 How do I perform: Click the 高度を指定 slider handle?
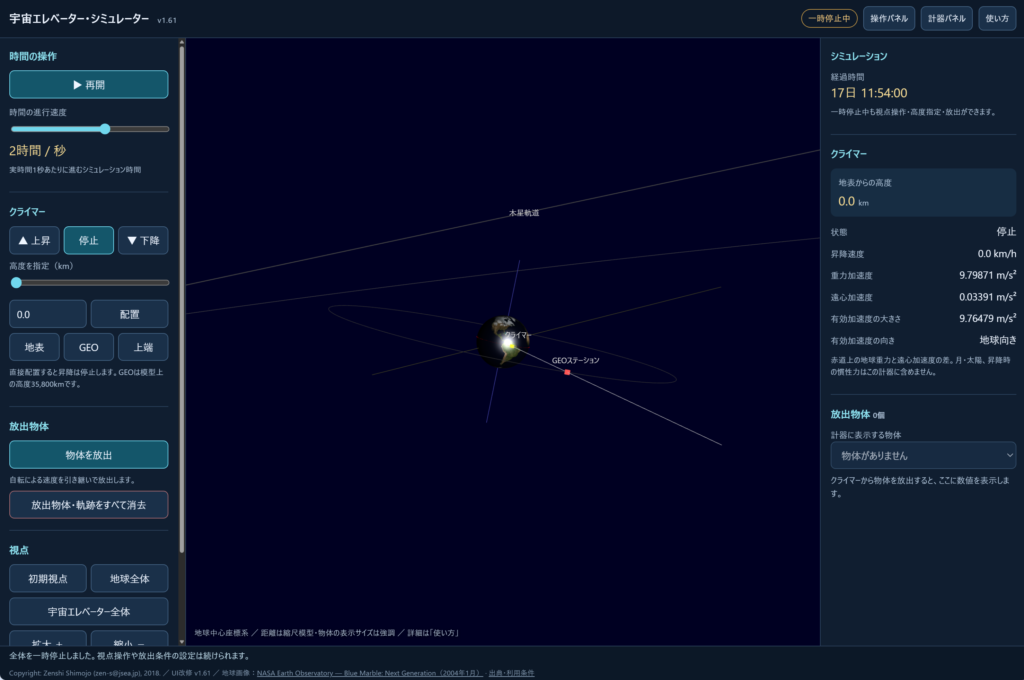(x=16, y=283)
